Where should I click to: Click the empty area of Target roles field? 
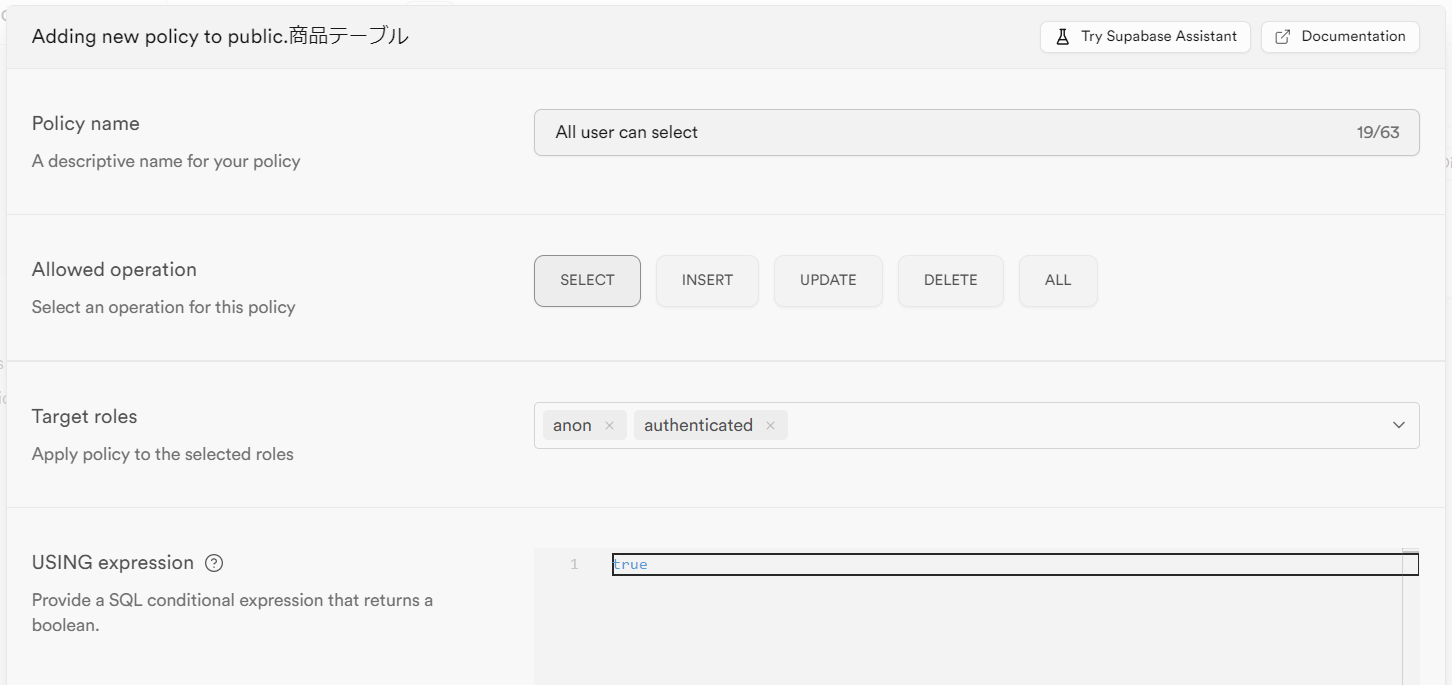coord(1080,426)
